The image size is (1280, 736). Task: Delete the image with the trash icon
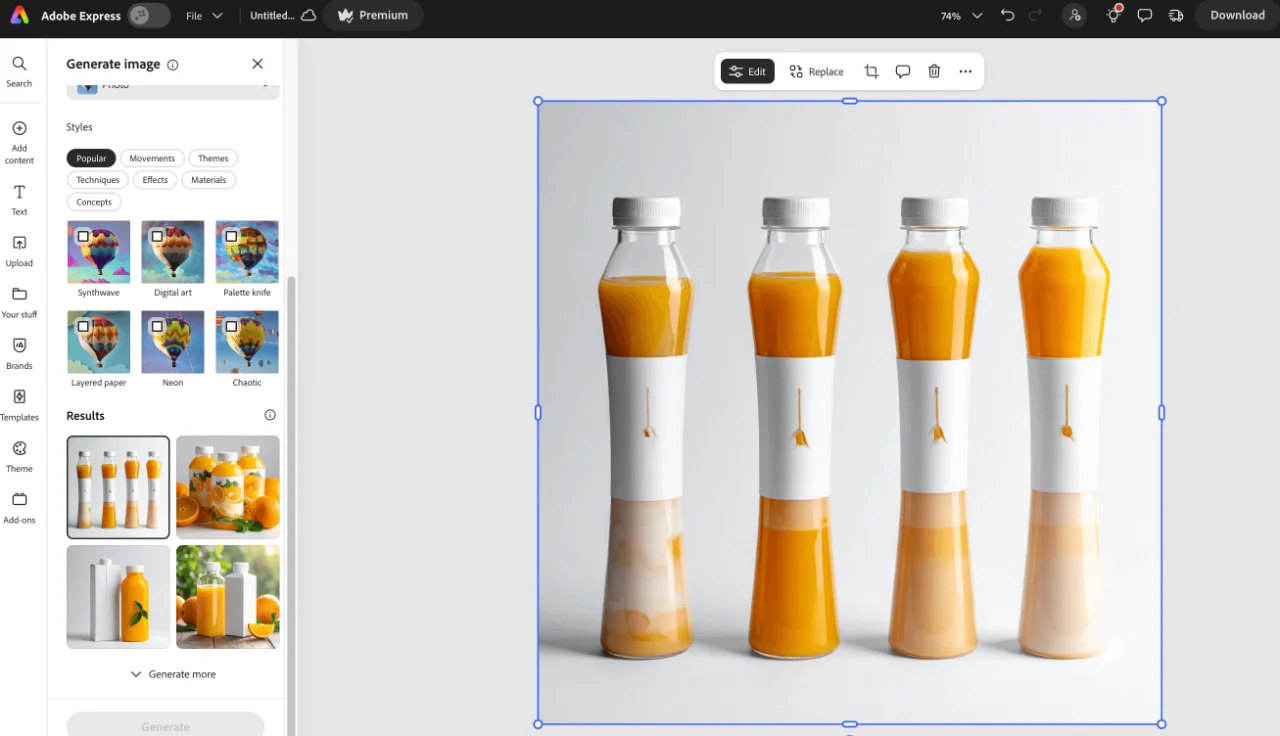pyautogui.click(x=934, y=72)
